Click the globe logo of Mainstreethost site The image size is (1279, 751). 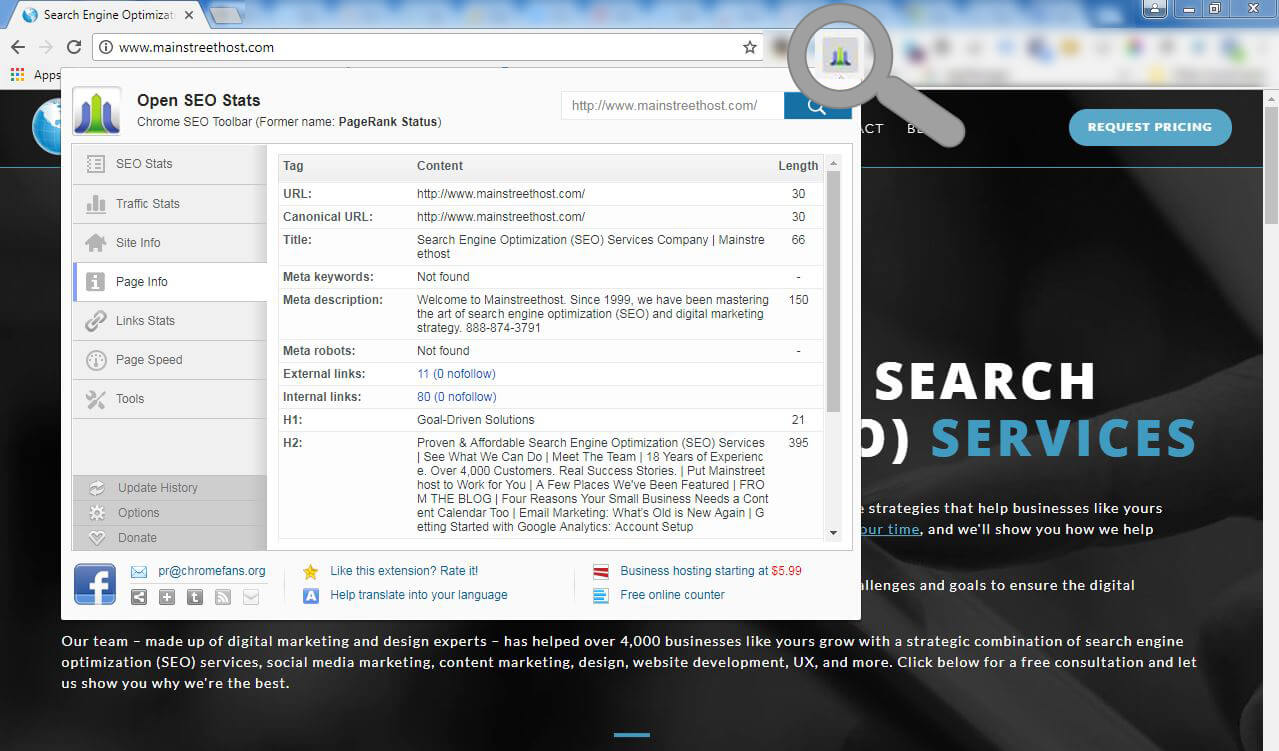tap(46, 127)
